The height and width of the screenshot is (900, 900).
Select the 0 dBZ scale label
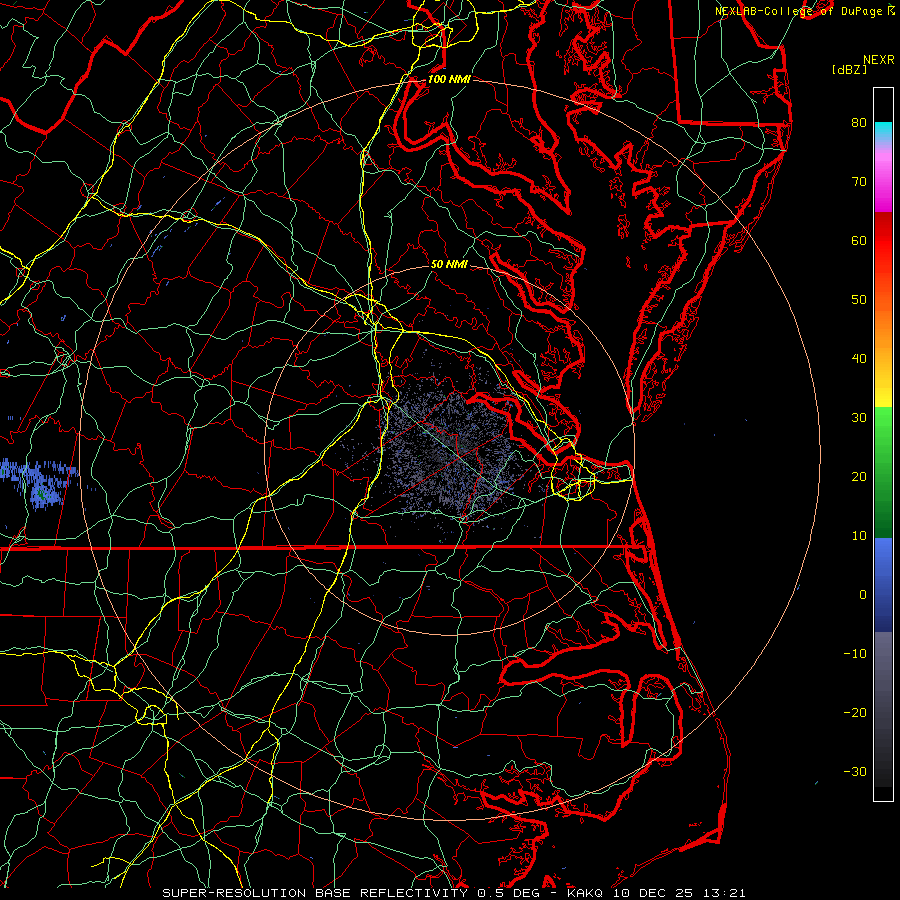click(863, 595)
